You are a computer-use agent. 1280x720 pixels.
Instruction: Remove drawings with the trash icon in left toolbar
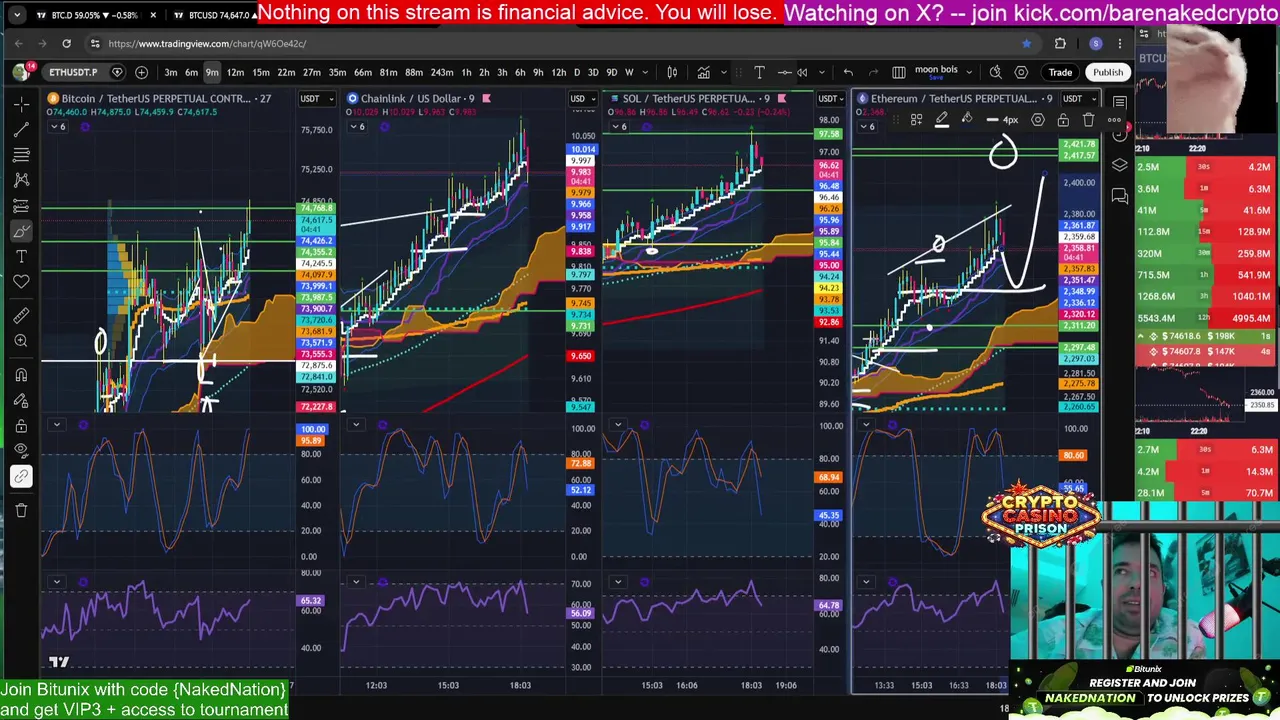21,510
